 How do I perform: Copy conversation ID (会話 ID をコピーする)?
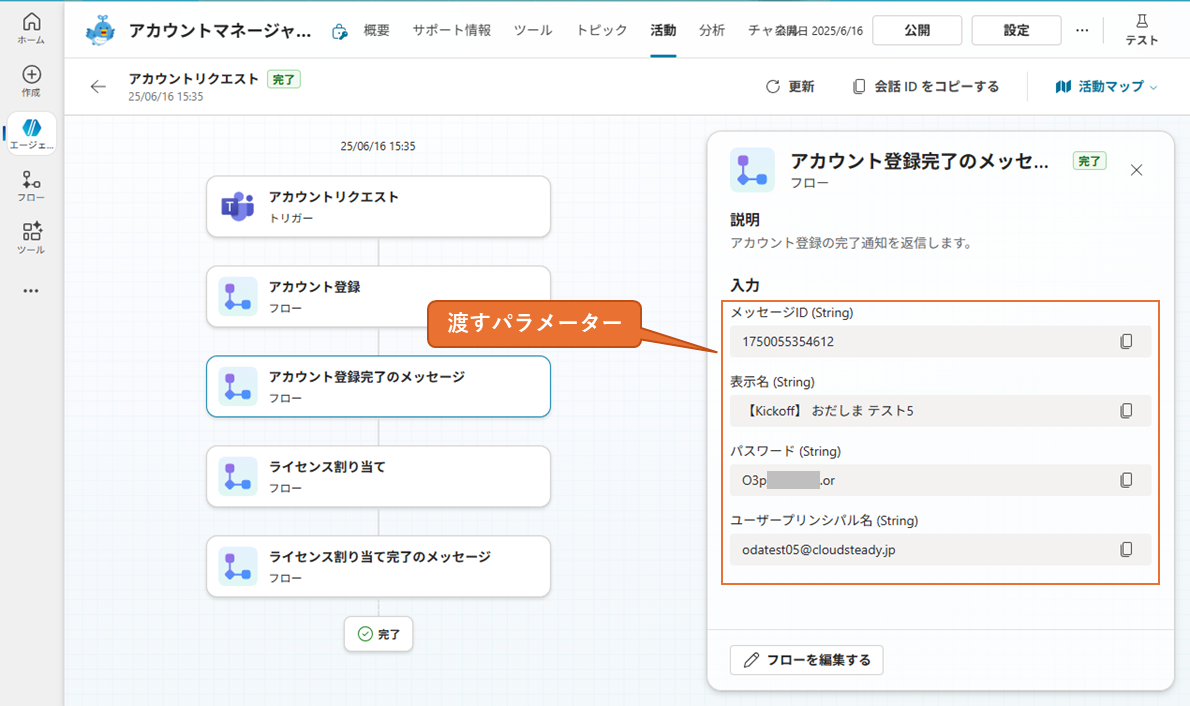pyautogui.click(x=925, y=87)
